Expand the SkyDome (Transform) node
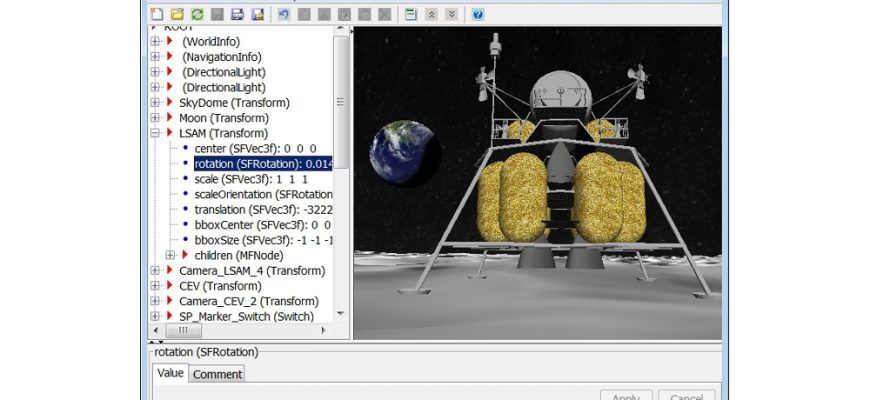The width and height of the screenshot is (870, 400). pos(155,102)
